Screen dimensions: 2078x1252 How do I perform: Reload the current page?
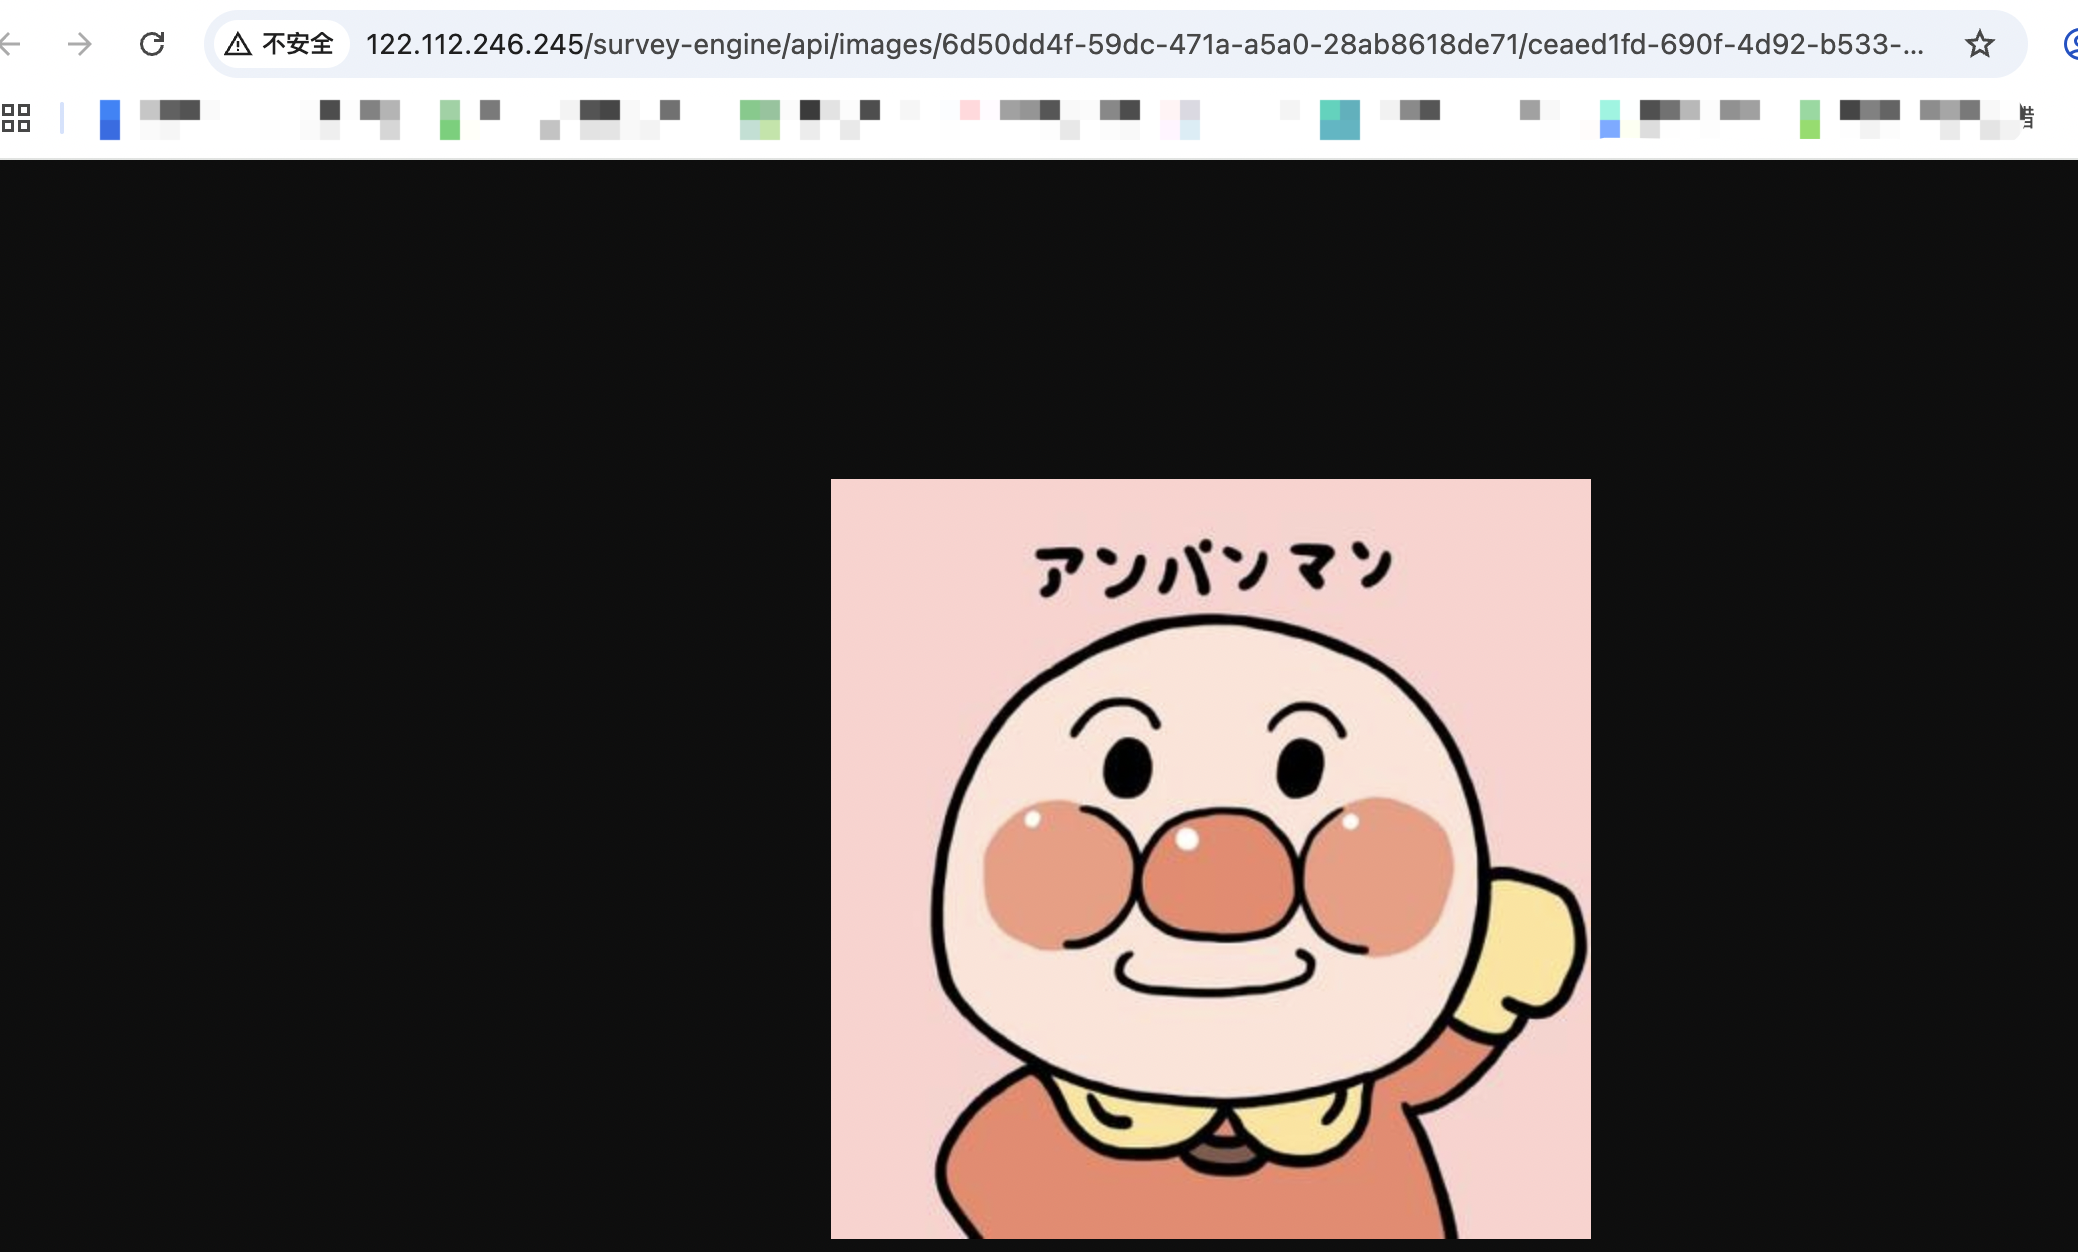[152, 44]
